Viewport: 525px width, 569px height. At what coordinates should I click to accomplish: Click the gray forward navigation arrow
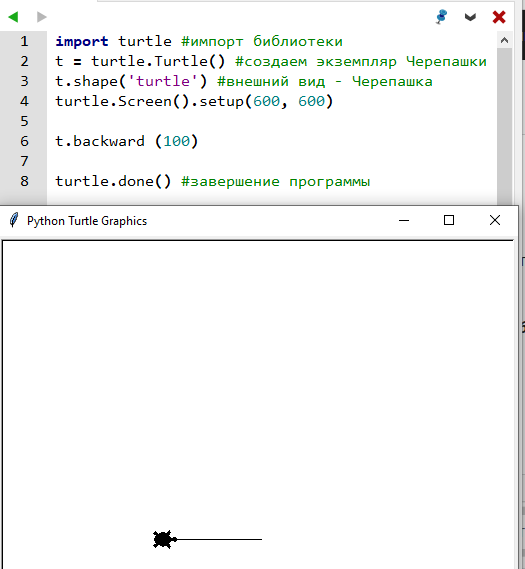pyautogui.click(x=42, y=17)
